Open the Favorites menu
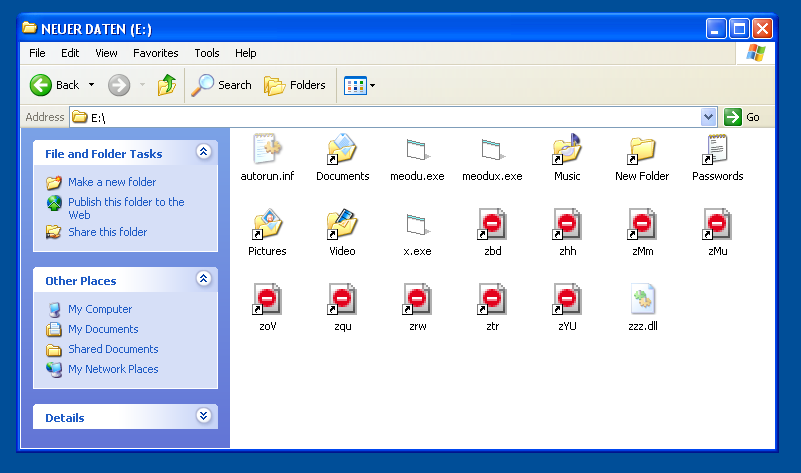 156,53
